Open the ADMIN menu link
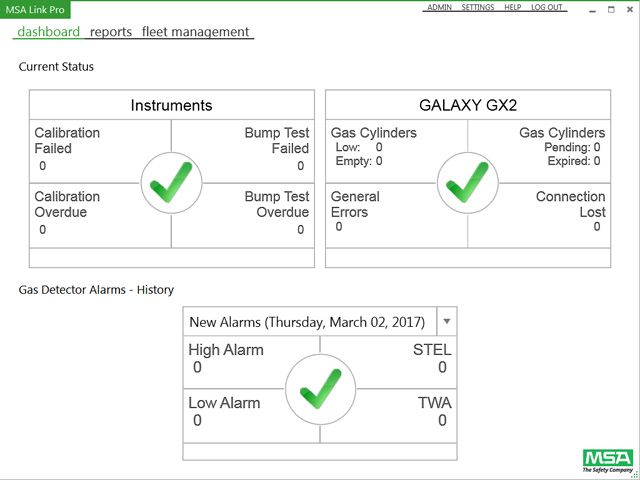The height and width of the screenshot is (480, 640). click(439, 7)
